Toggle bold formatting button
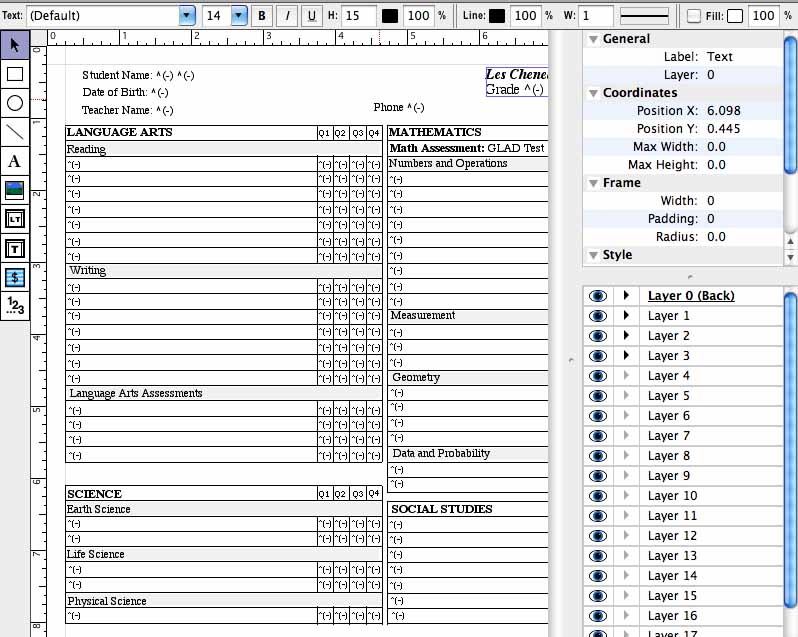The width and height of the screenshot is (798, 637). [x=262, y=16]
